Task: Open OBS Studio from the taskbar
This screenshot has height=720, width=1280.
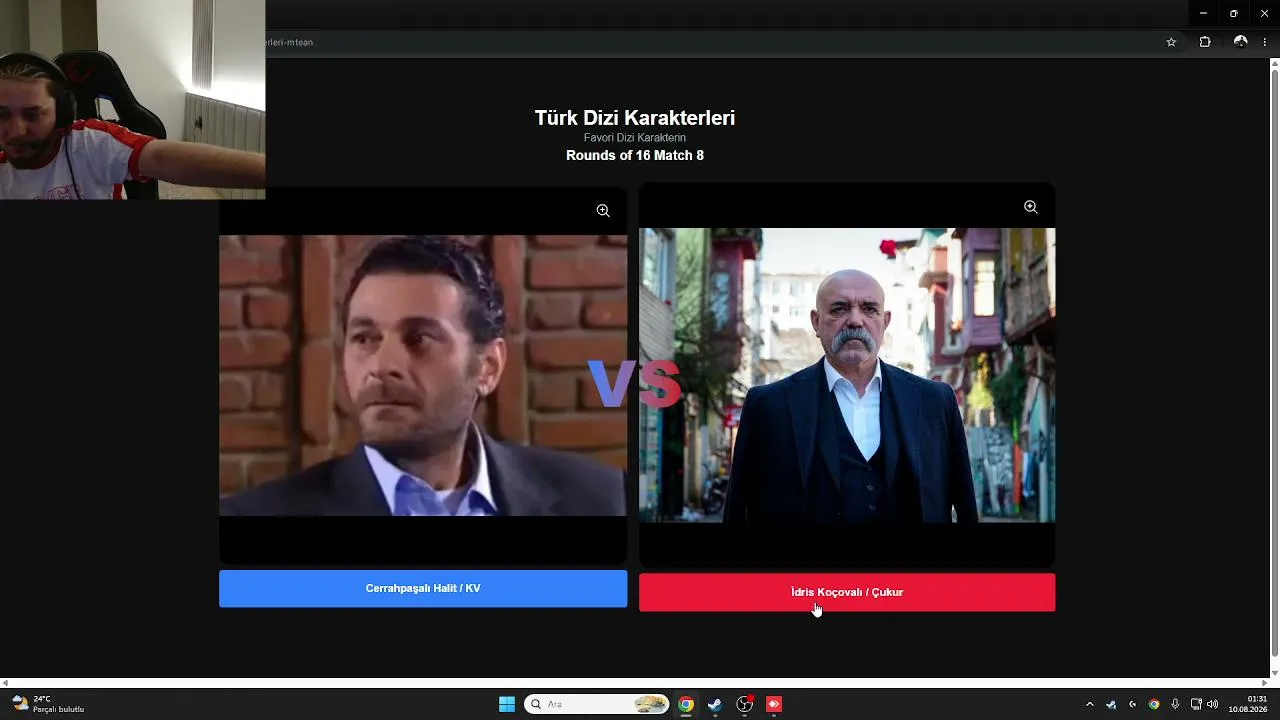Action: (745, 704)
